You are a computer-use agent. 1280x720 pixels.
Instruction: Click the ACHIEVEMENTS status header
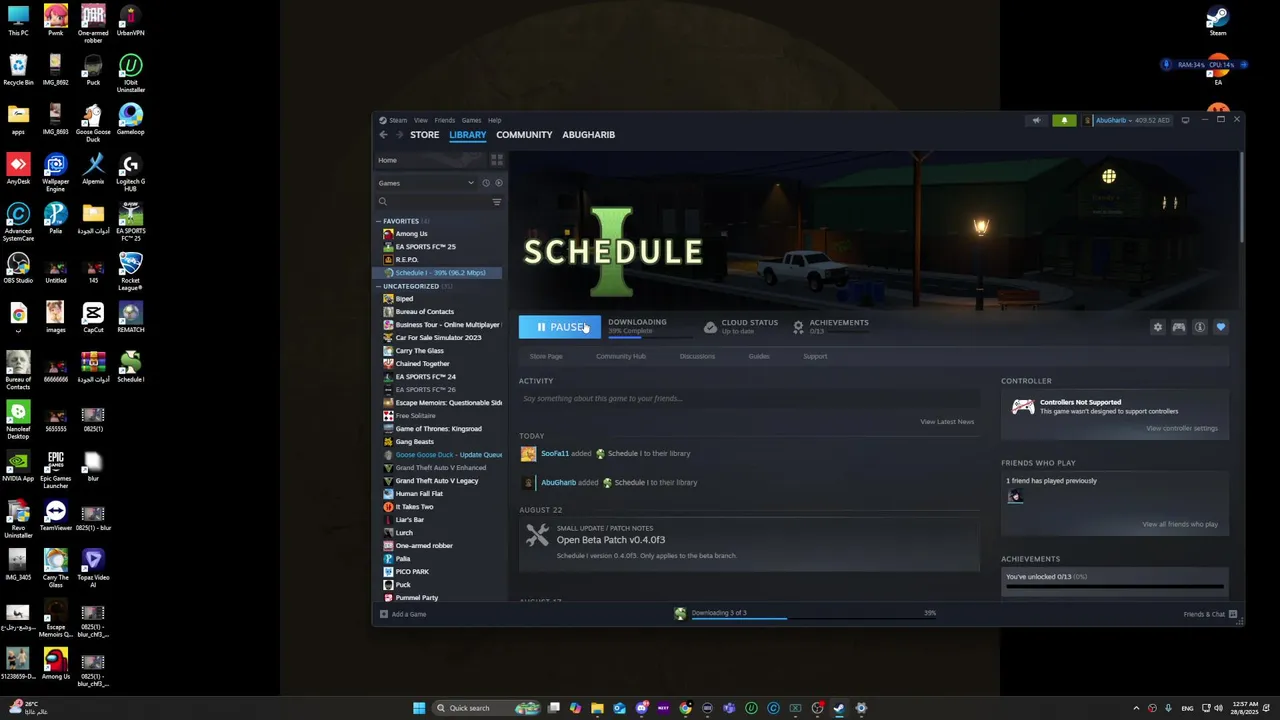pos(839,322)
